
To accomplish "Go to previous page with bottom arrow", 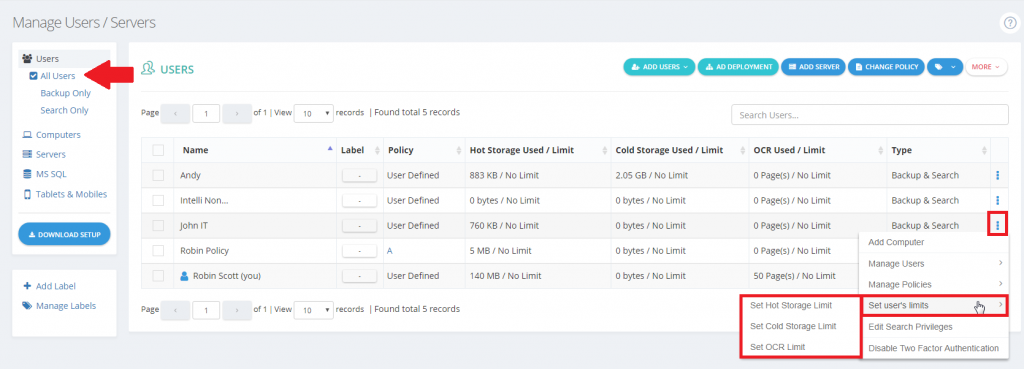I will pyautogui.click(x=175, y=310).
